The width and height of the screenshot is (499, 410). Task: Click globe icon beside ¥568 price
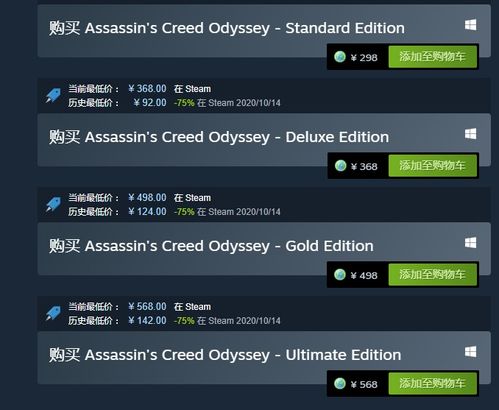point(340,384)
